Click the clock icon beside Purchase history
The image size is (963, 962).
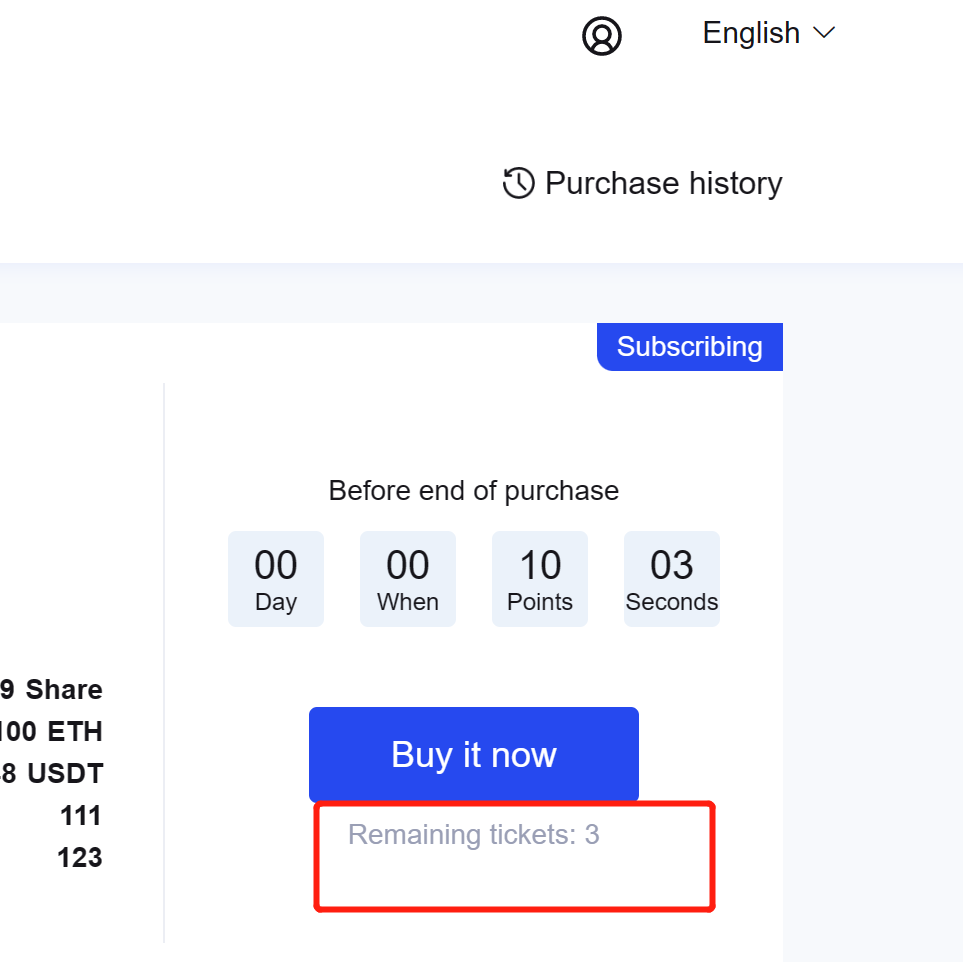click(x=518, y=183)
